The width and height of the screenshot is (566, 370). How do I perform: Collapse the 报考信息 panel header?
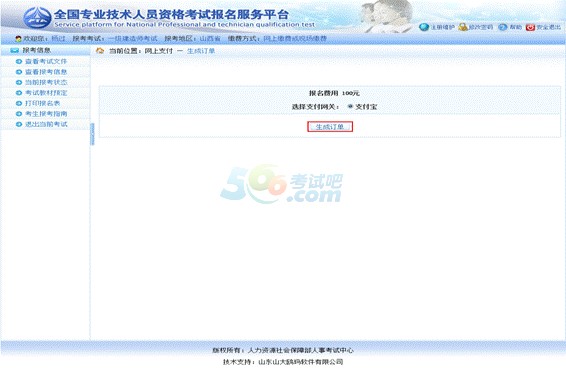click(45, 50)
